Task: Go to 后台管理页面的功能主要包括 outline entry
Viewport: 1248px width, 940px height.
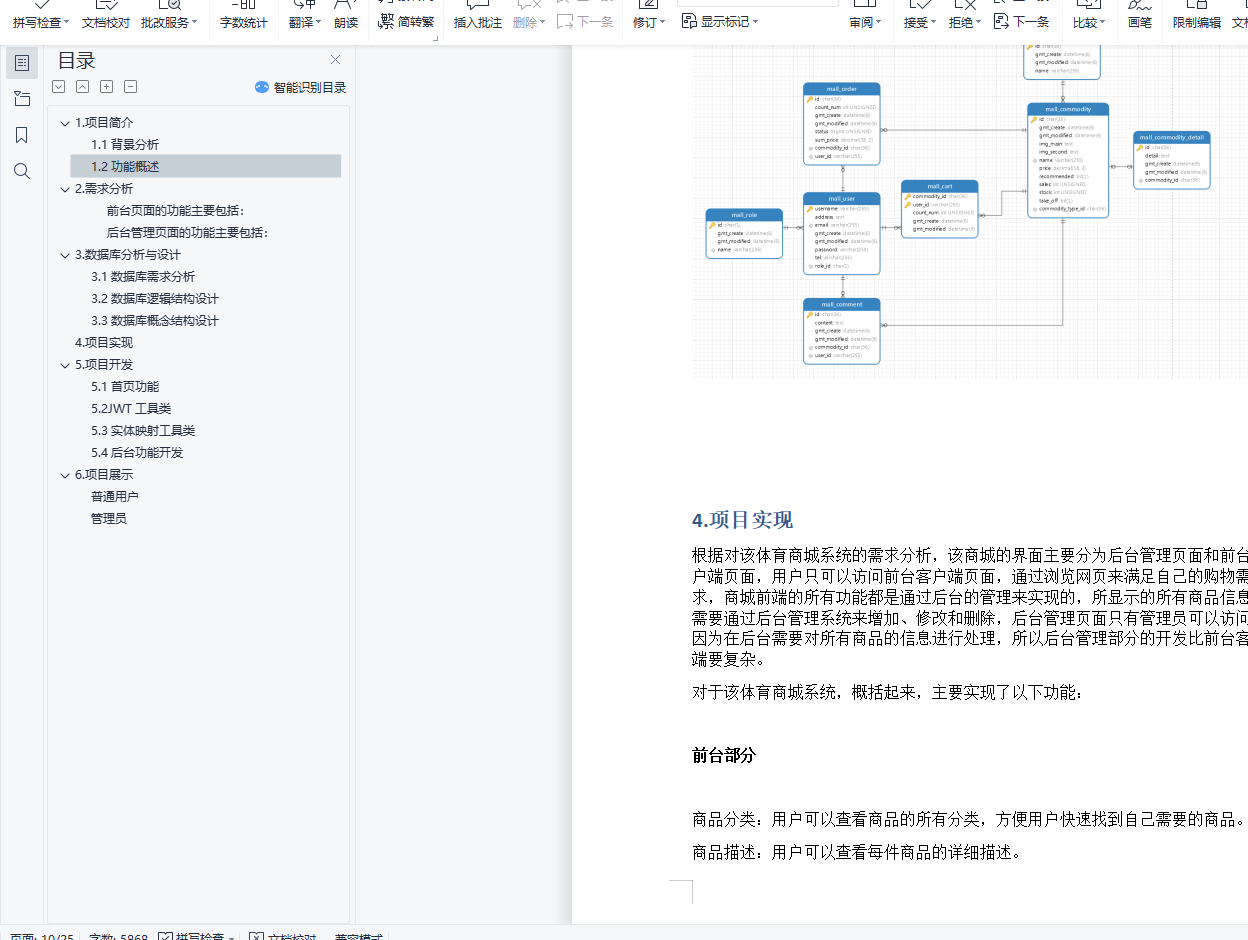Action: pos(188,233)
